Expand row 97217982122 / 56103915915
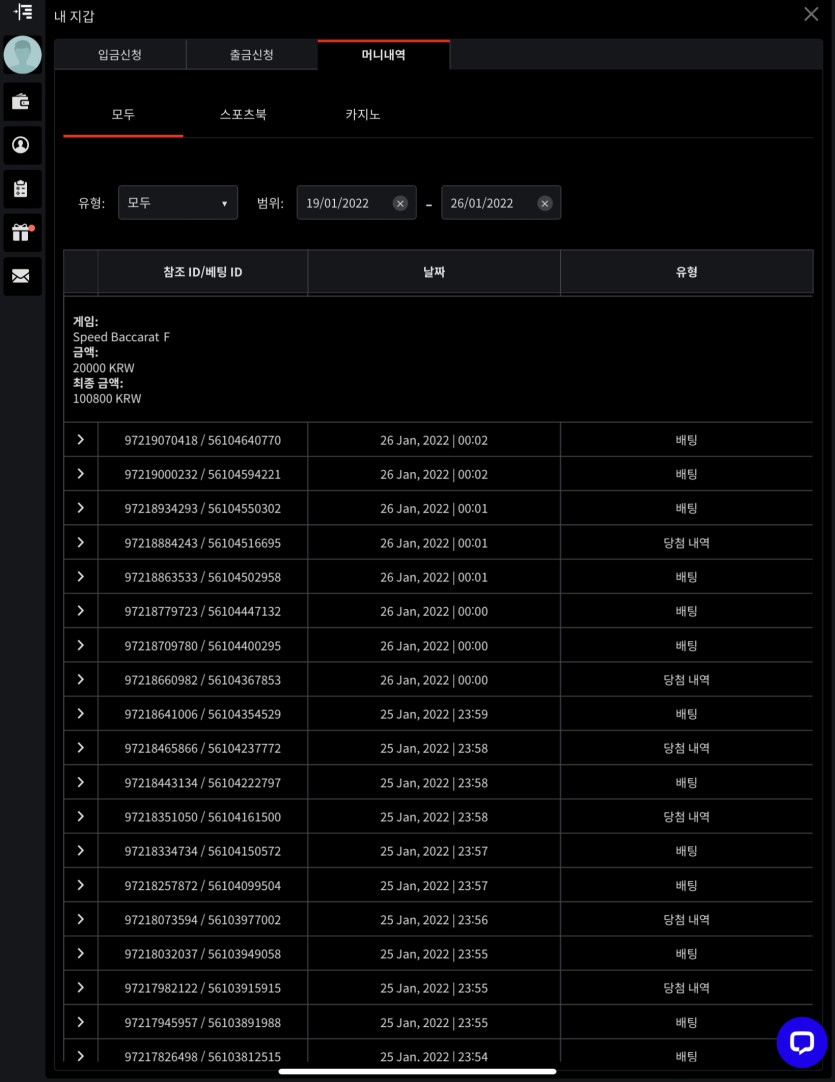Image resolution: width=835 pixels, height=1082 pixels. (81, 987)
